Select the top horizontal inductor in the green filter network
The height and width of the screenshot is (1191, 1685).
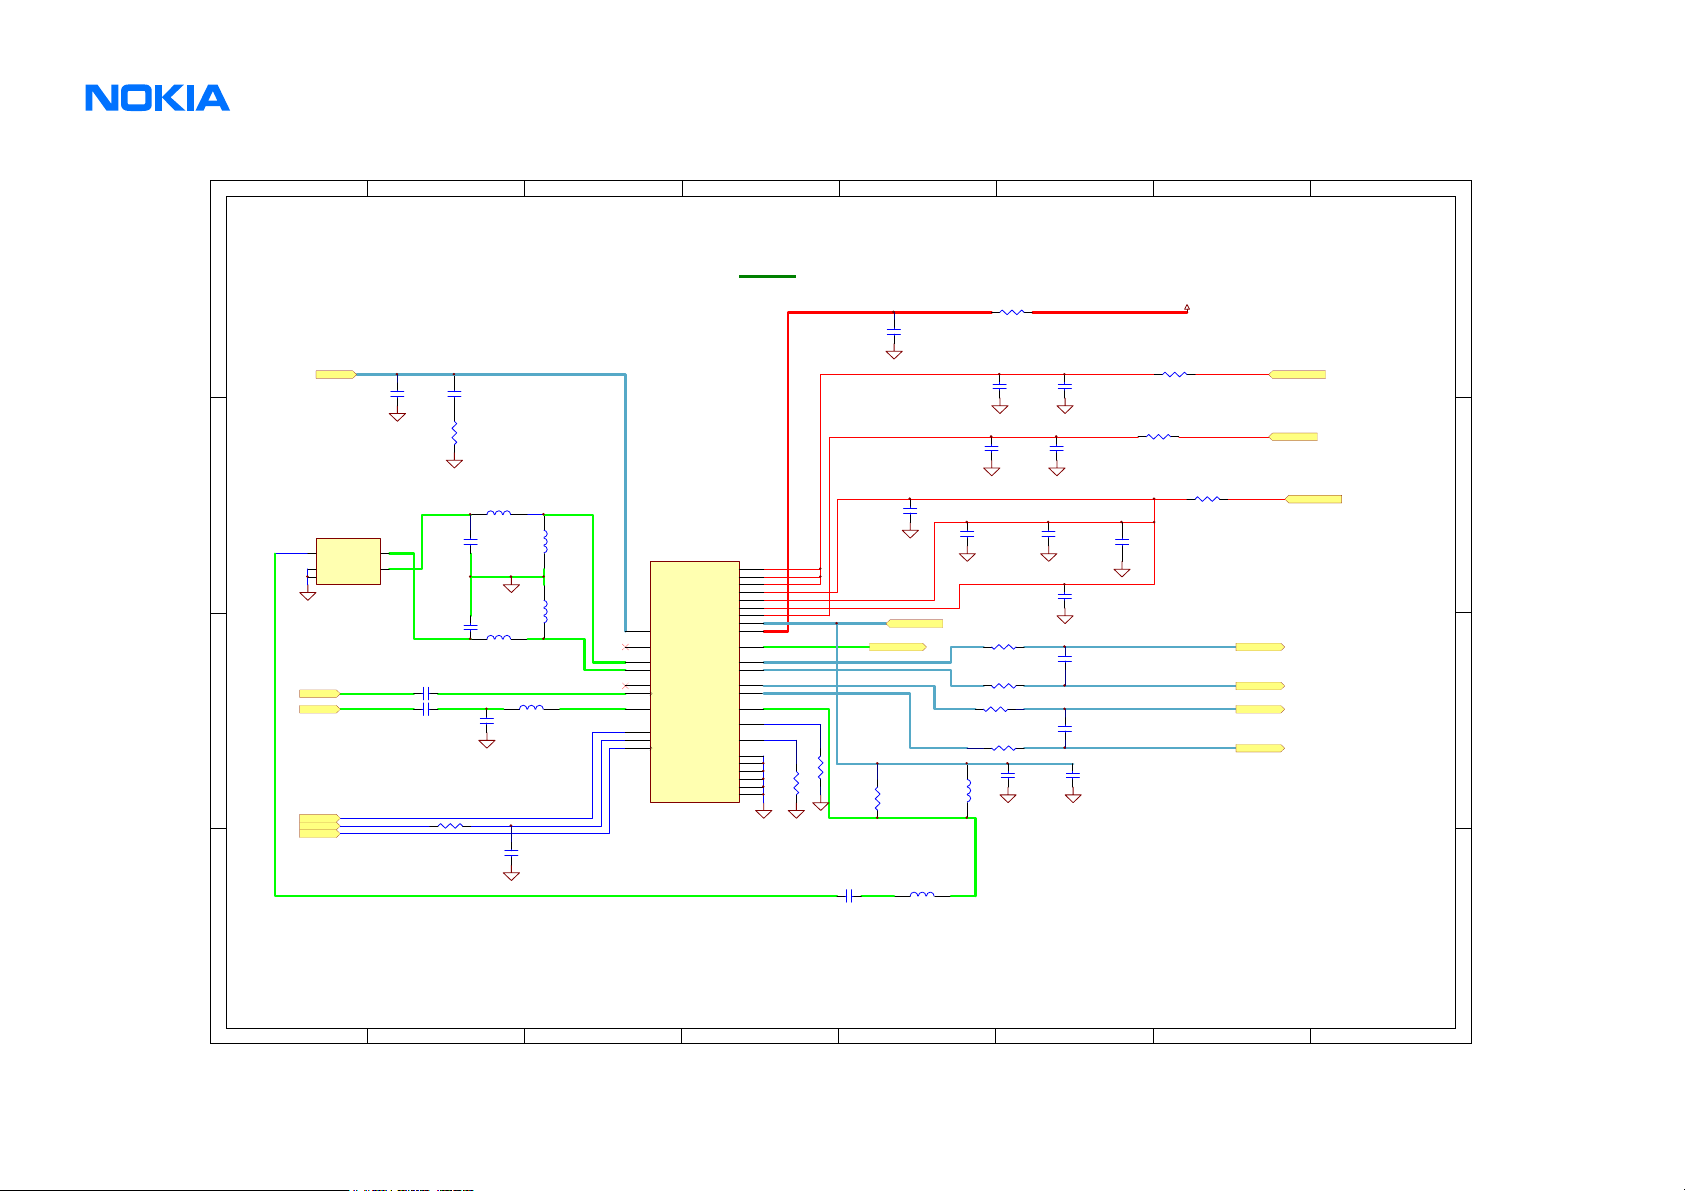499,515
